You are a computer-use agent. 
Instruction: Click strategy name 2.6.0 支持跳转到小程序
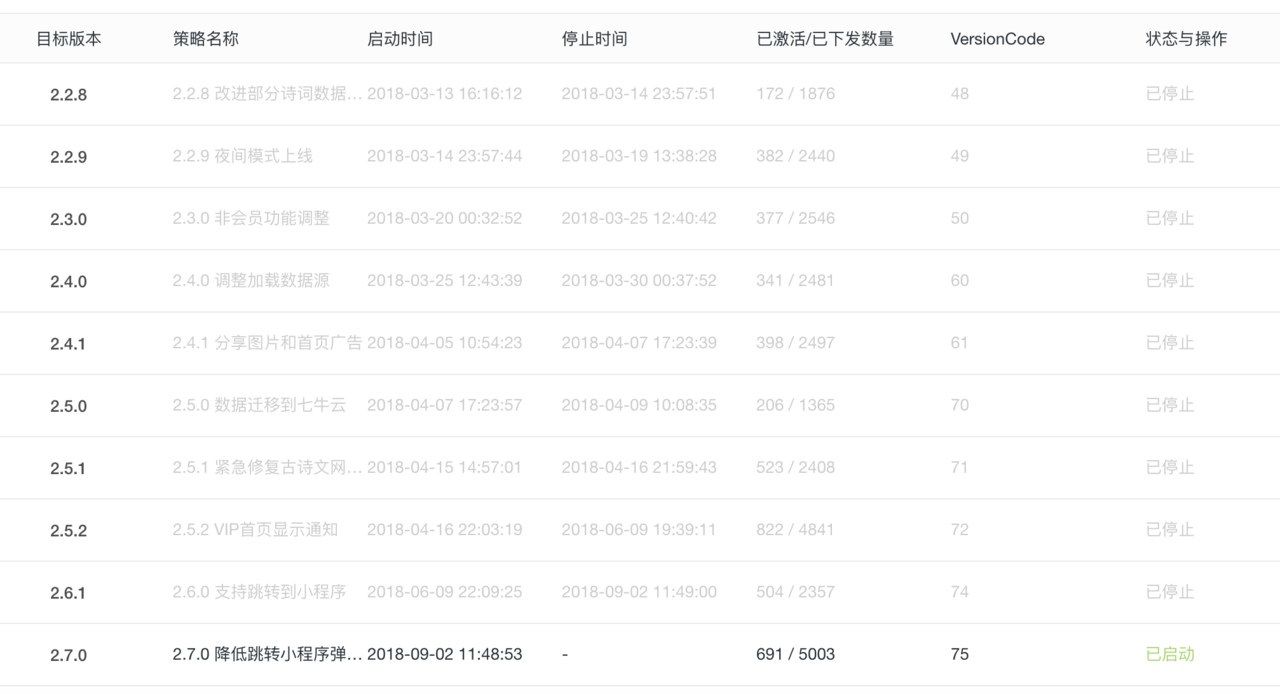[259, 592]
